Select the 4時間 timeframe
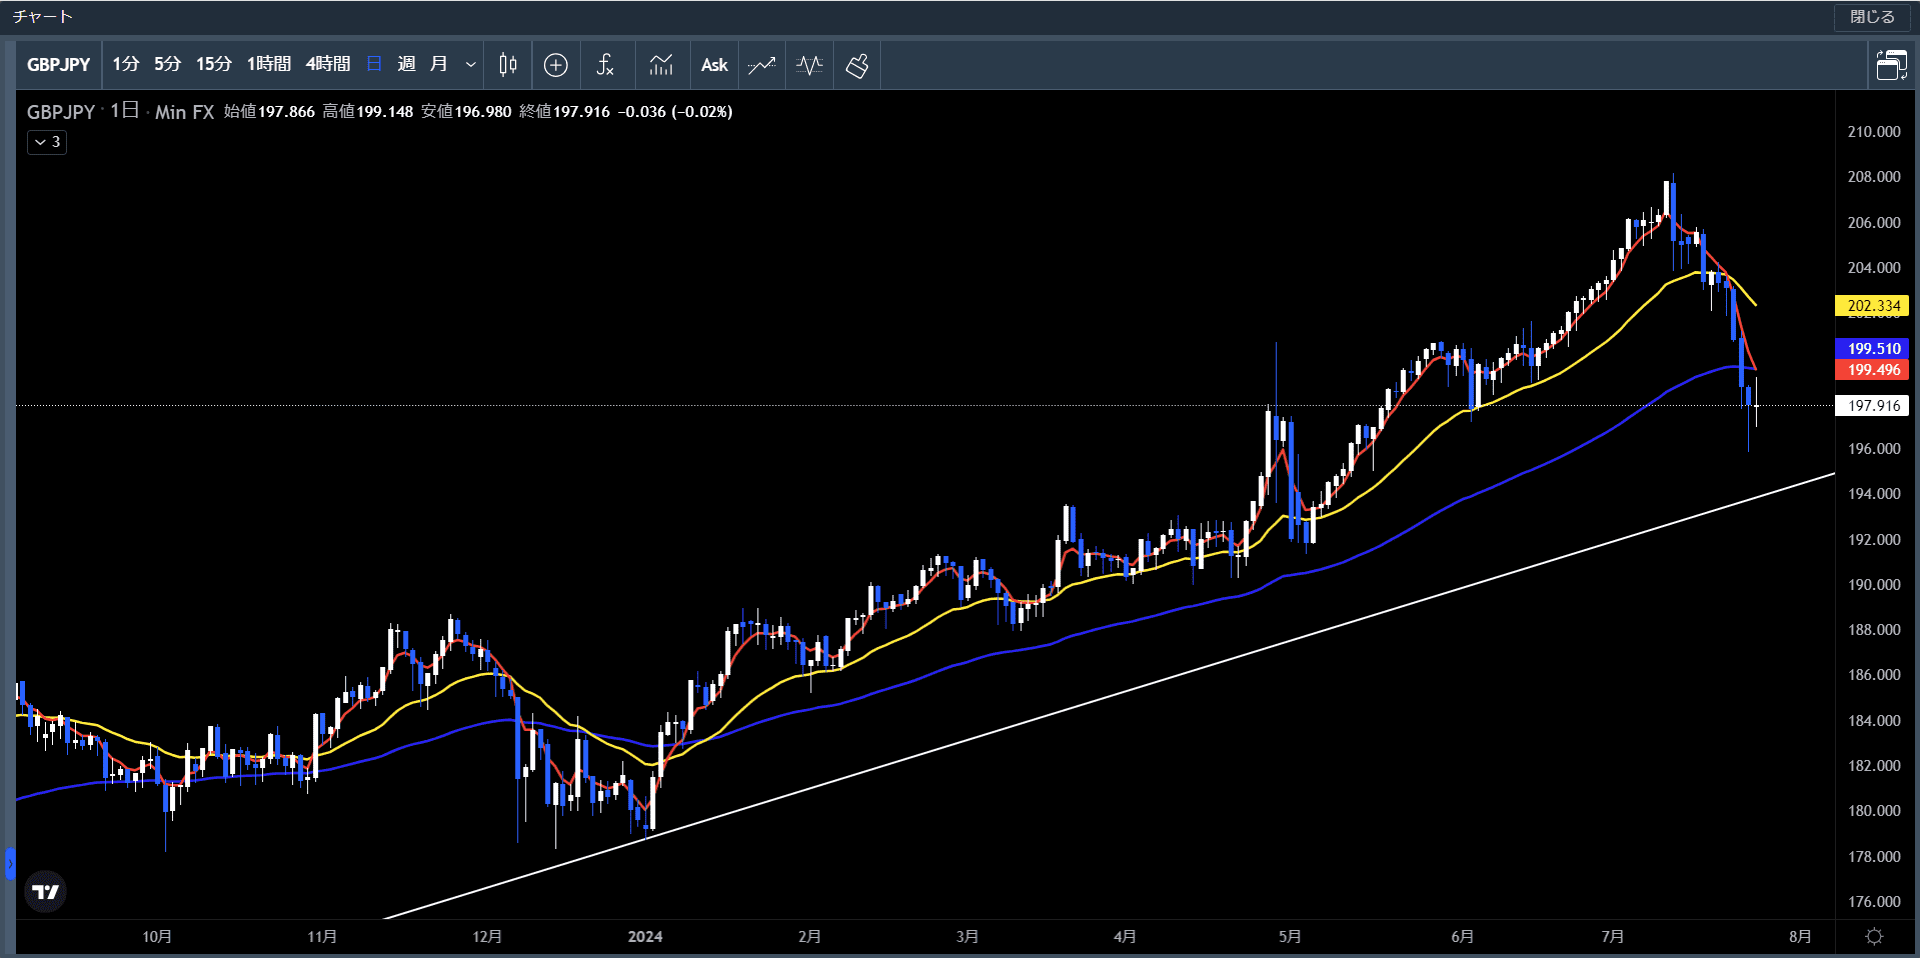1920x958 pixels. 328,65
